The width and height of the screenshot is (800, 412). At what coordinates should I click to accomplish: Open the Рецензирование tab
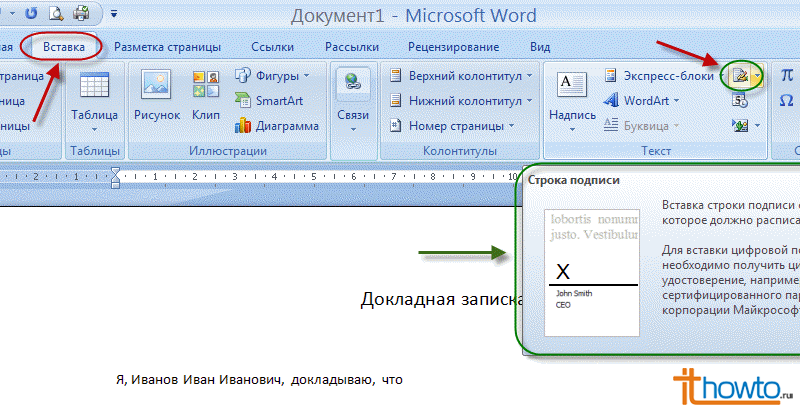pyautogui.click(x=454, y=47)
